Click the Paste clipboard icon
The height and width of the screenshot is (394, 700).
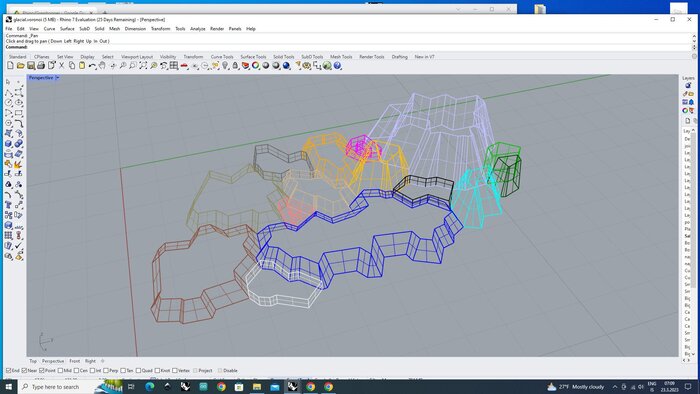pos(82,66)
